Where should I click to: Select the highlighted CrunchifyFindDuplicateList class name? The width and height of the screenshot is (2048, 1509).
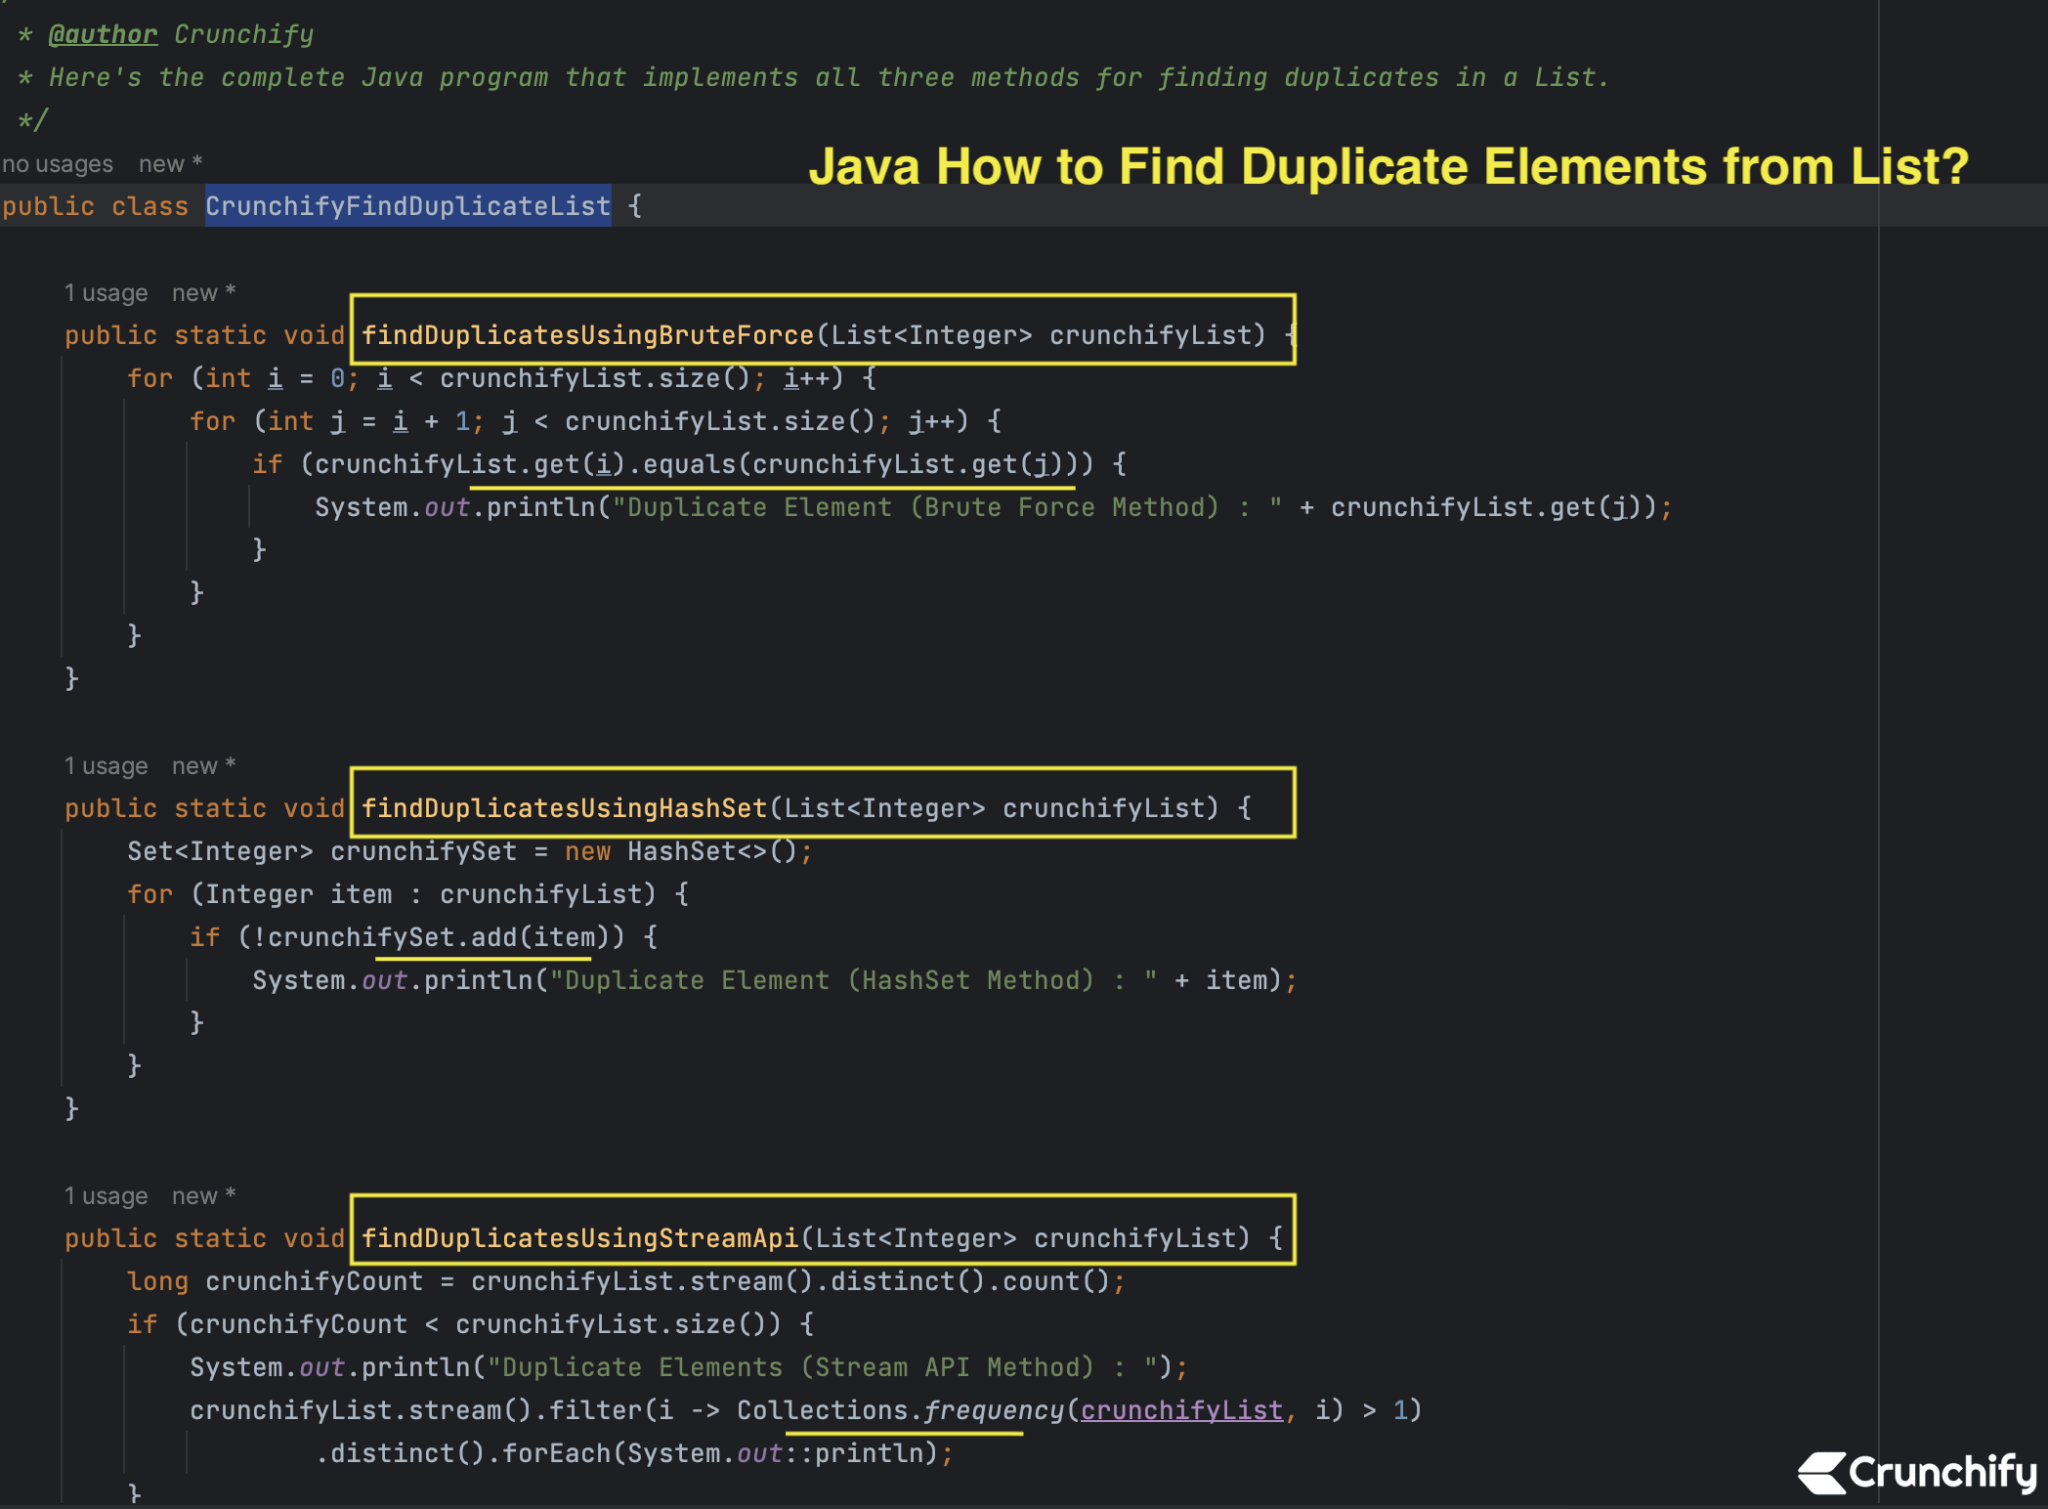click(408, 206)
